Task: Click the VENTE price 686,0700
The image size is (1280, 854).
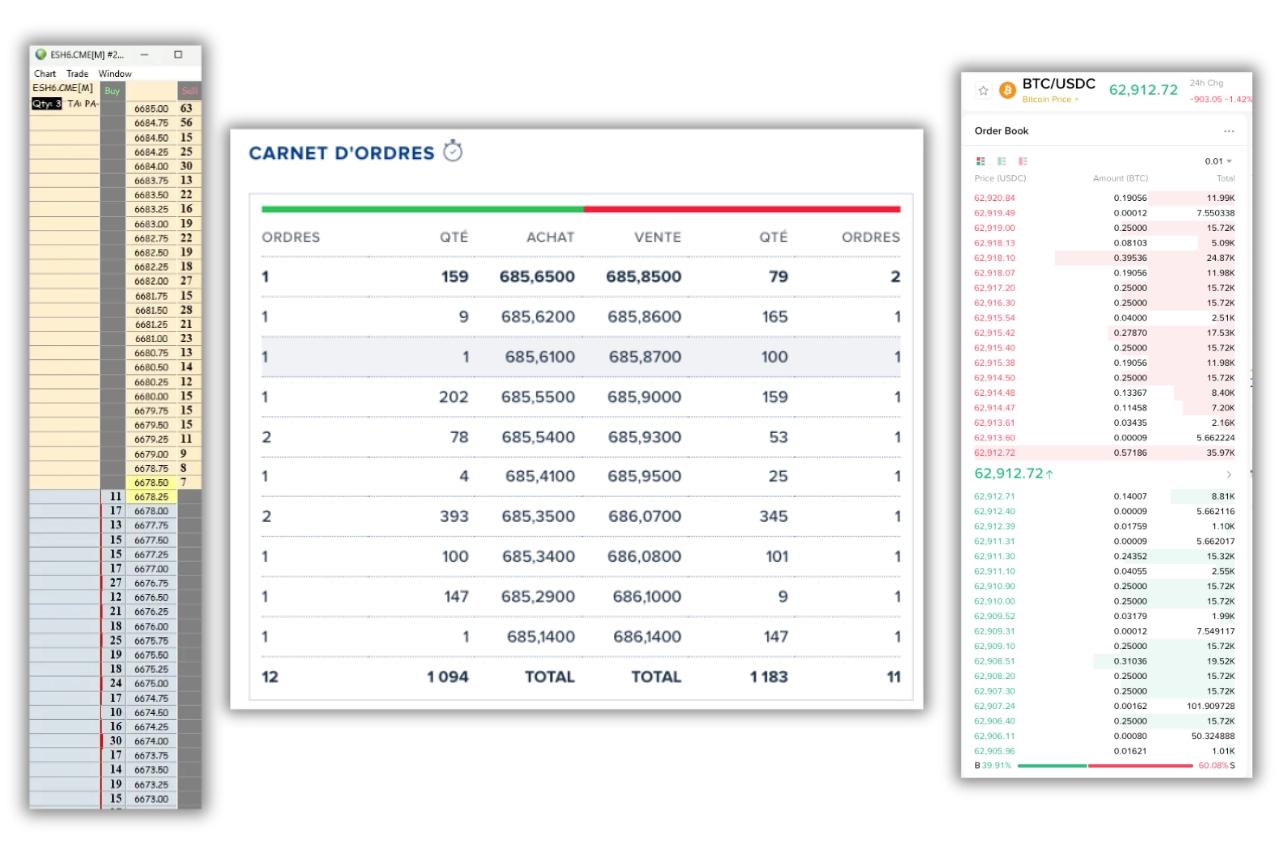Action: click(644, 517)
